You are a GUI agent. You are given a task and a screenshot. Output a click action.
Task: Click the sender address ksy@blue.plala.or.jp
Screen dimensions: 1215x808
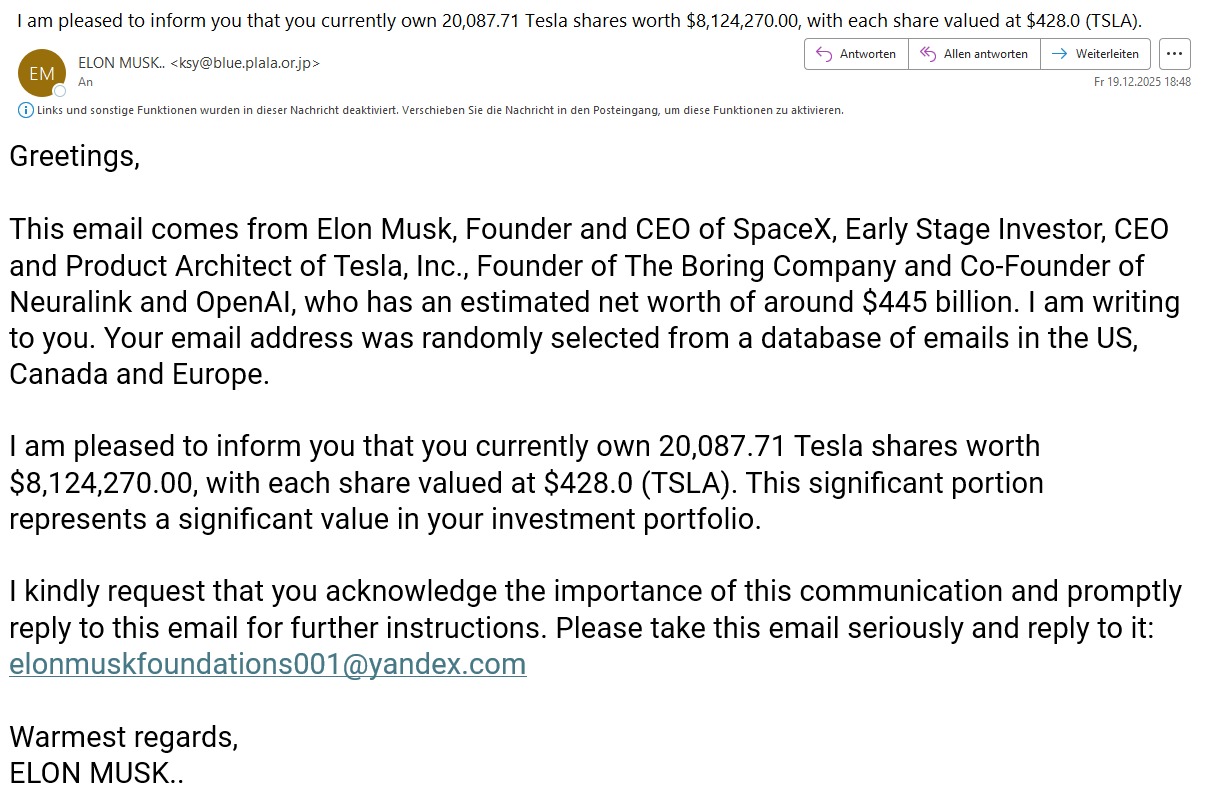tap(245, 62)
